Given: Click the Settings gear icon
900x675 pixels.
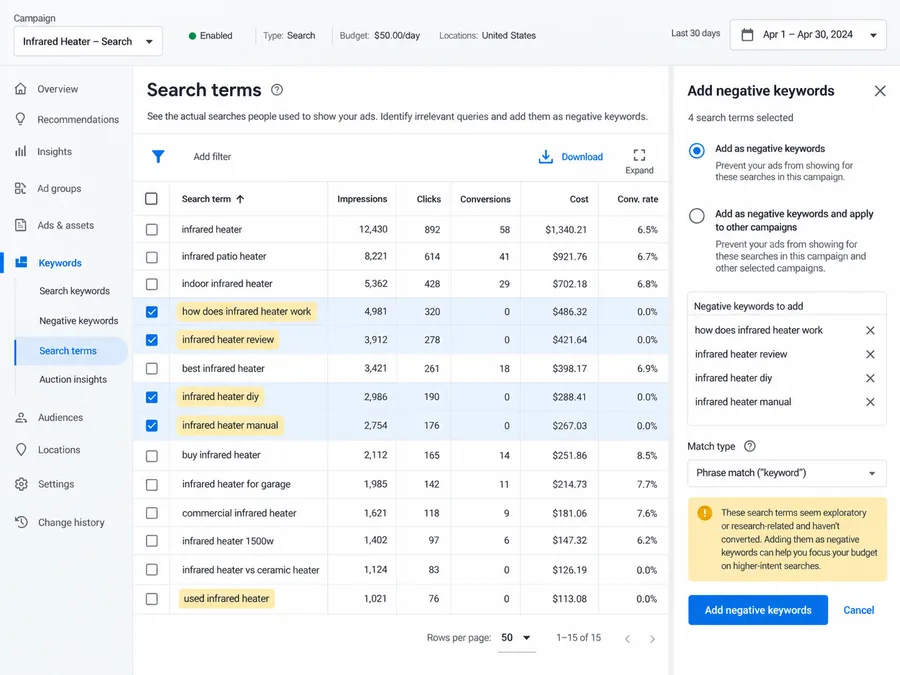Looking at the screenshot, I should point(21,484).
